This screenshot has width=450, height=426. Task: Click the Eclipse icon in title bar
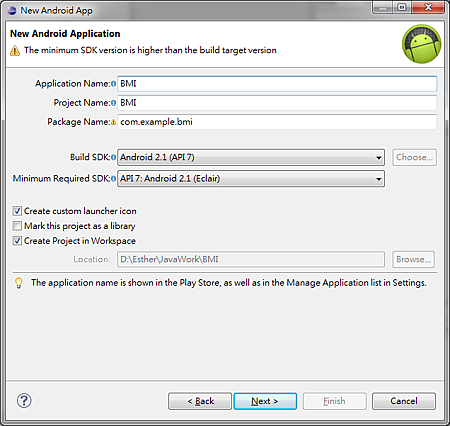[x=12, y=10]
